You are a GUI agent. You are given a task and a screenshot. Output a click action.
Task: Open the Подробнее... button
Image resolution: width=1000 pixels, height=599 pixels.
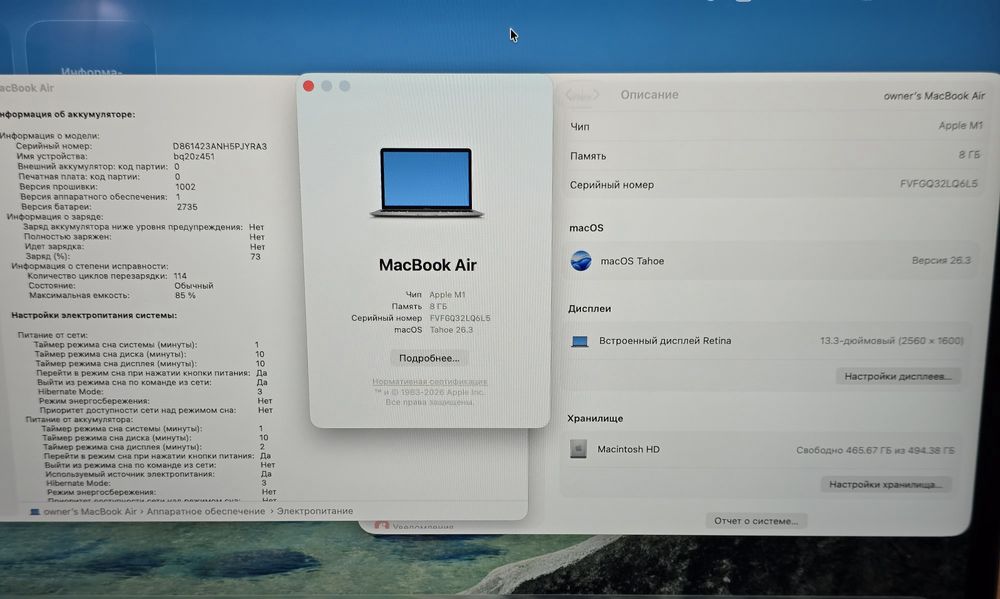429,358
